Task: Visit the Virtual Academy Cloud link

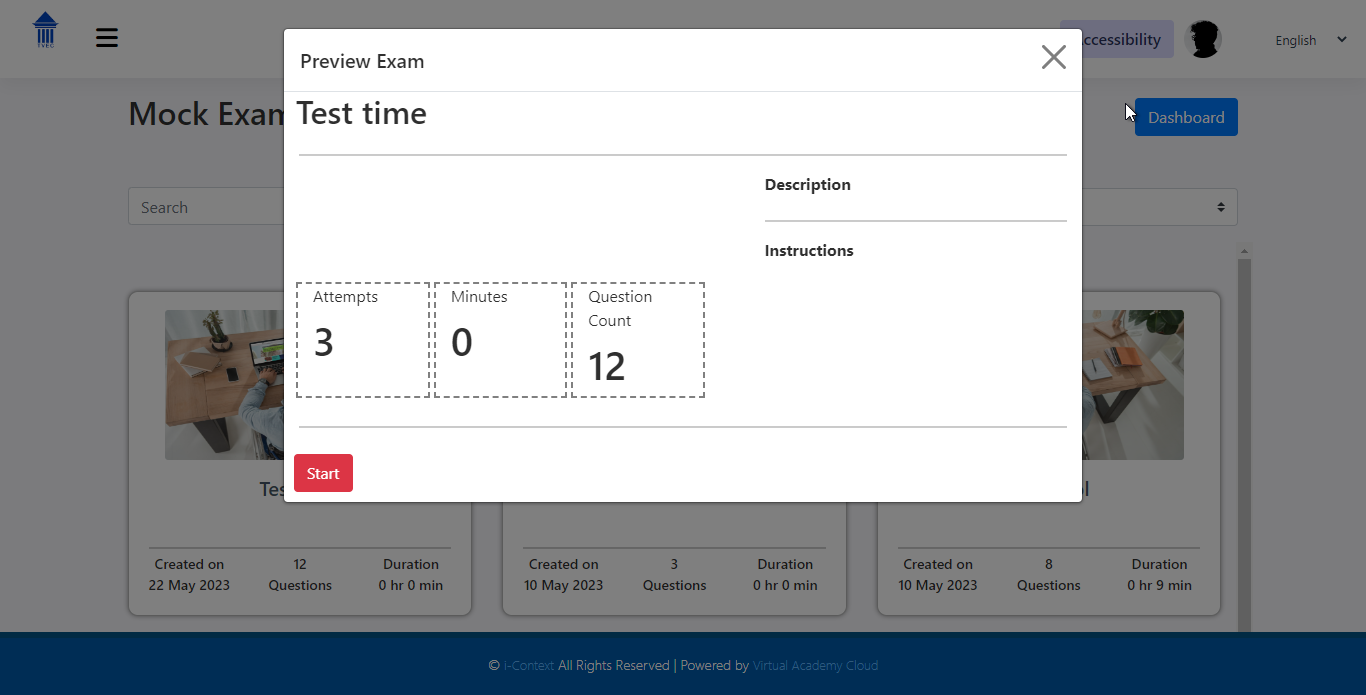Action: (x=815, y=665)
